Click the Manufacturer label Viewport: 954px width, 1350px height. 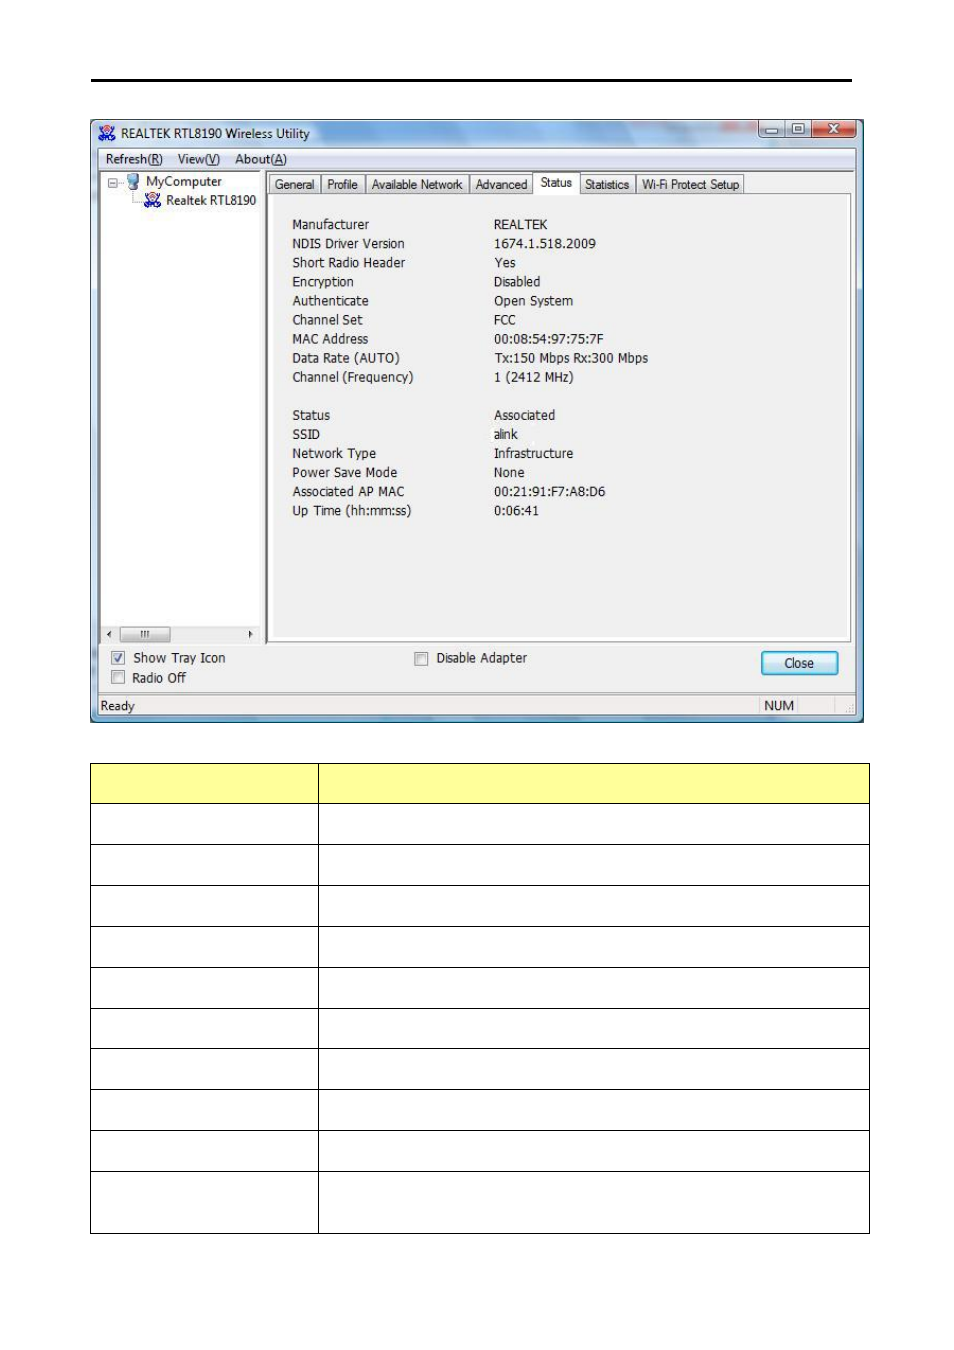(x=330, y=225)
